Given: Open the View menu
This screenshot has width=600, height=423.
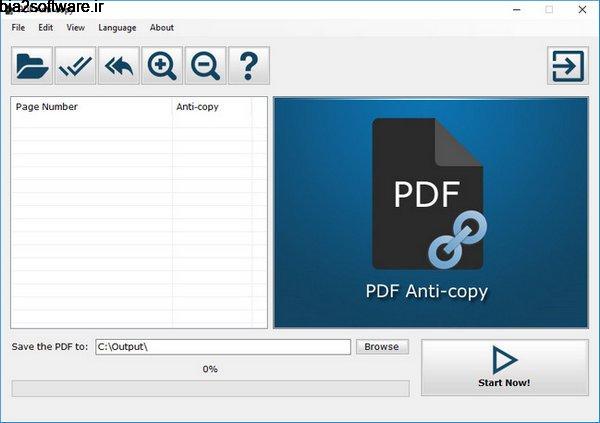Looking at the screenshot, I should click(x=75, y=28).
